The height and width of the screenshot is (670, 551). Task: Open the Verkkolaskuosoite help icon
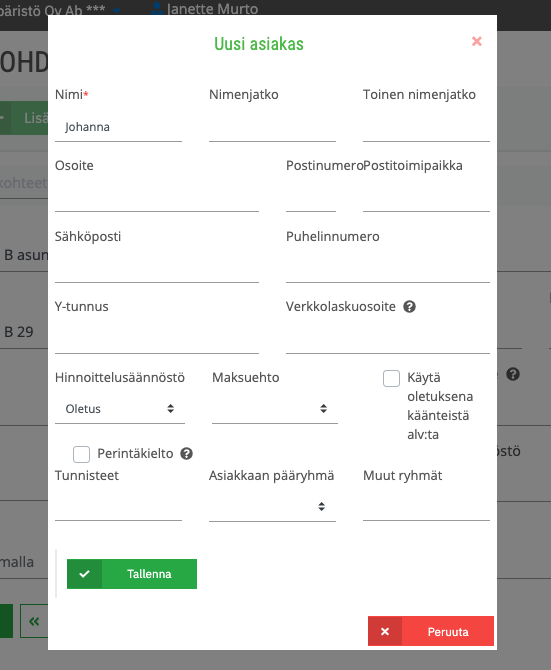(x=409, y=307)
